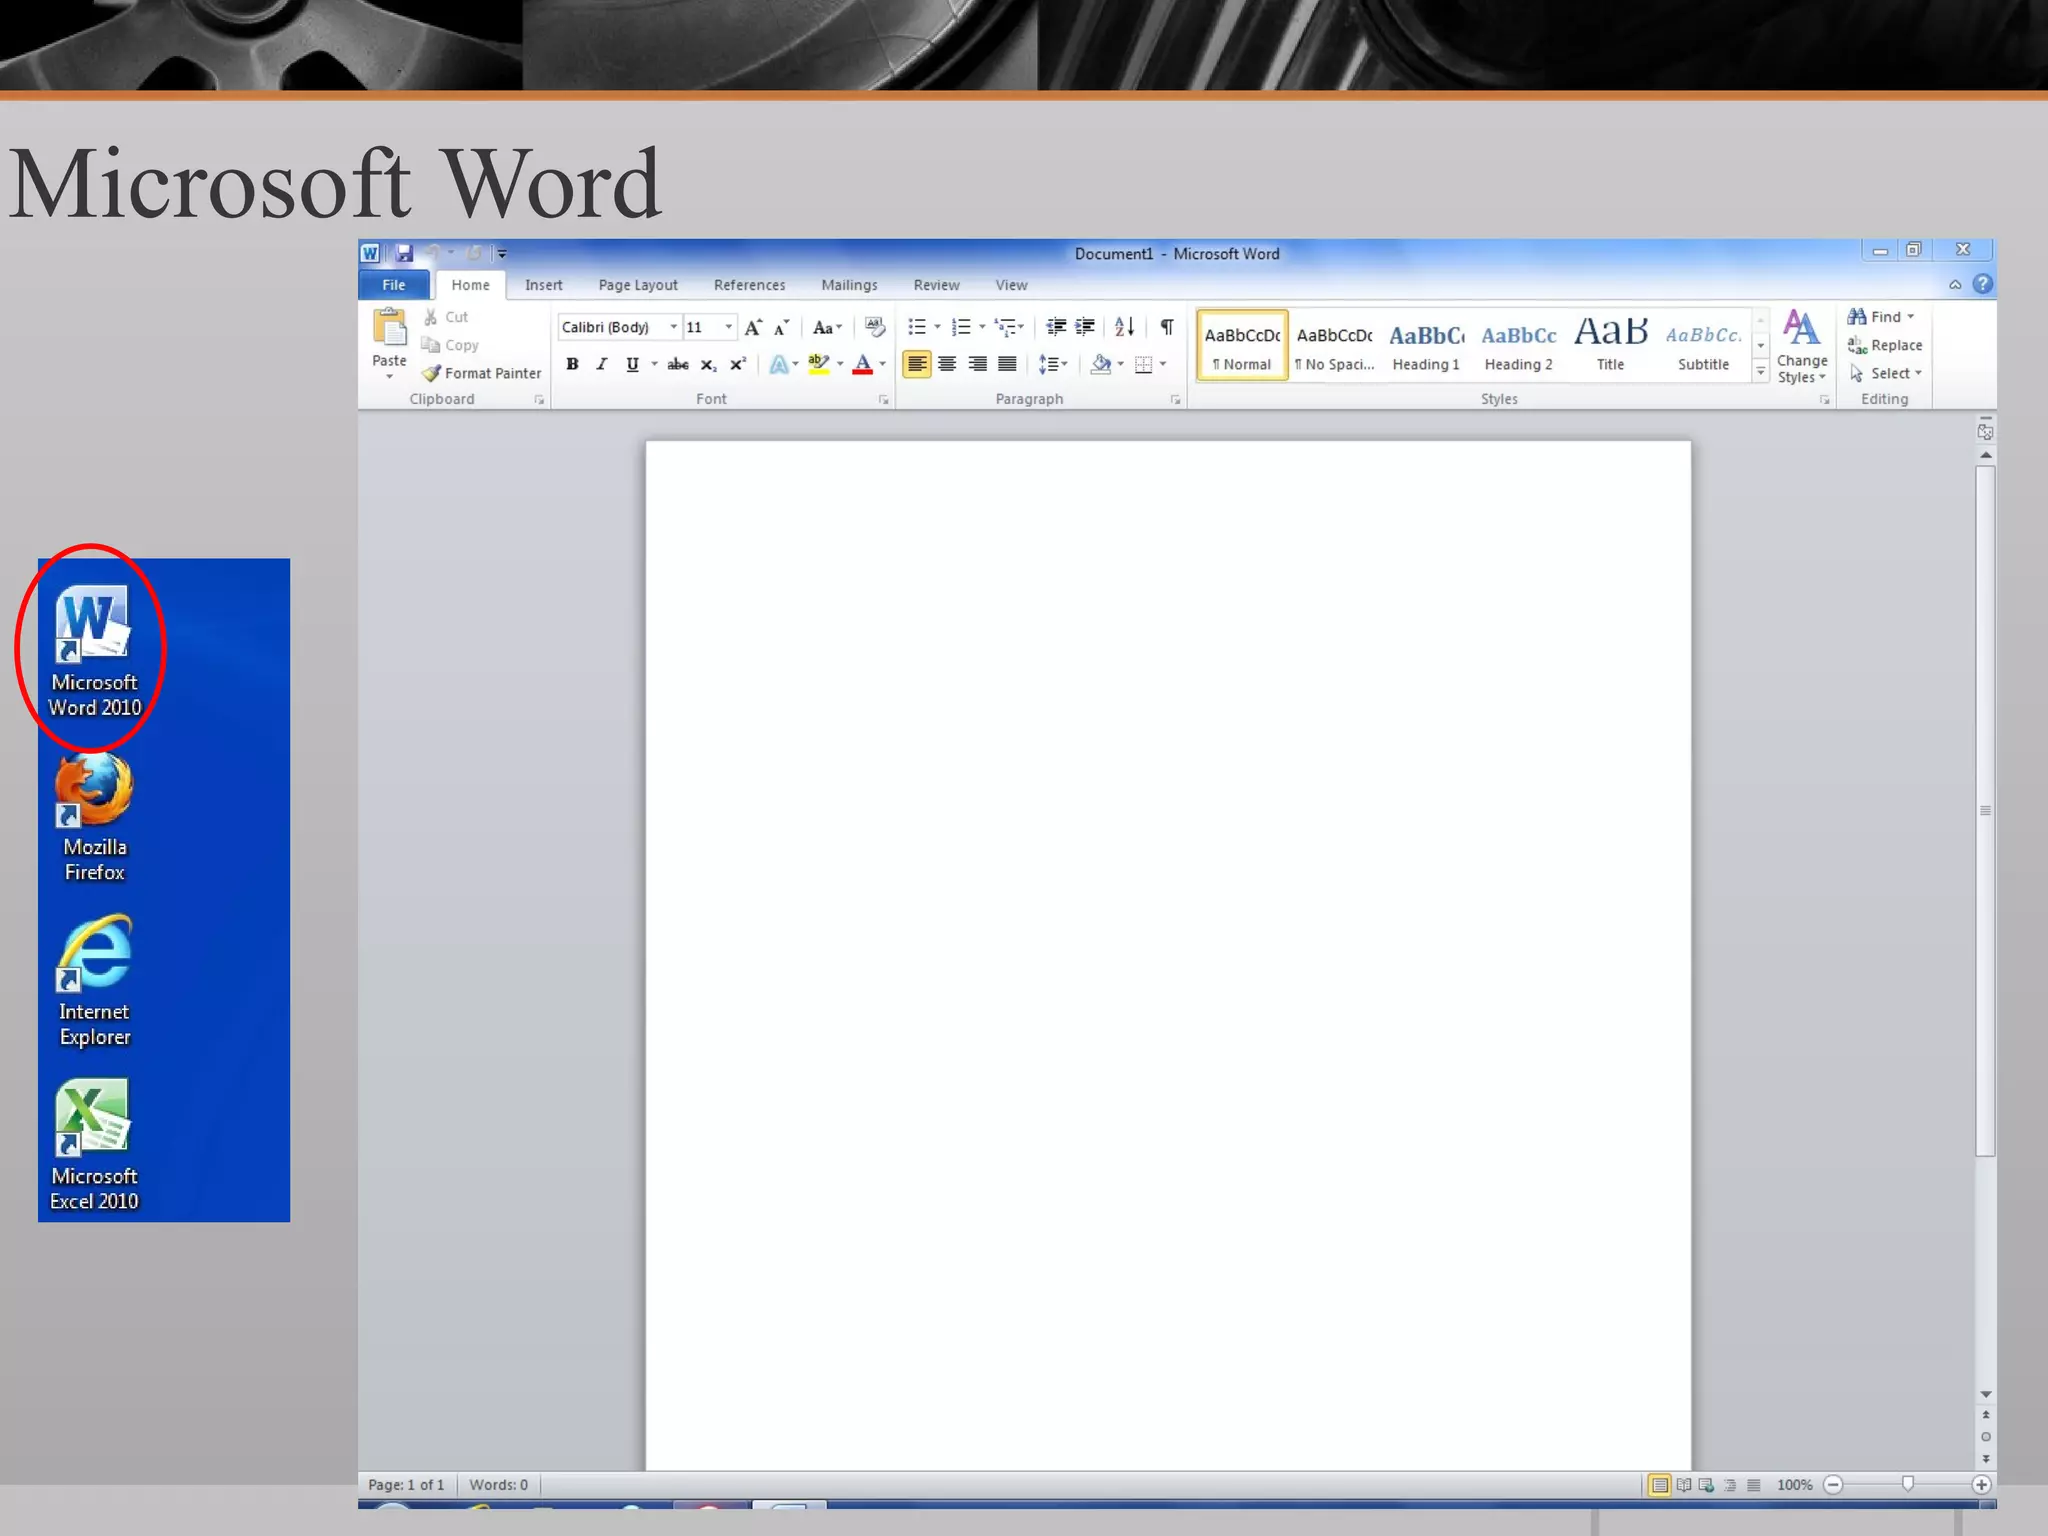Click the Bullets list icon
The image size is (2048, 1536).
pos(916,327)
